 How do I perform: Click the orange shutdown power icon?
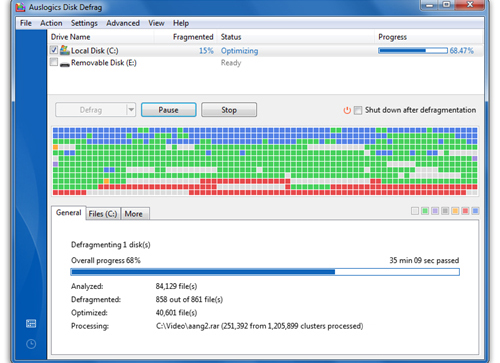[347, 110]
